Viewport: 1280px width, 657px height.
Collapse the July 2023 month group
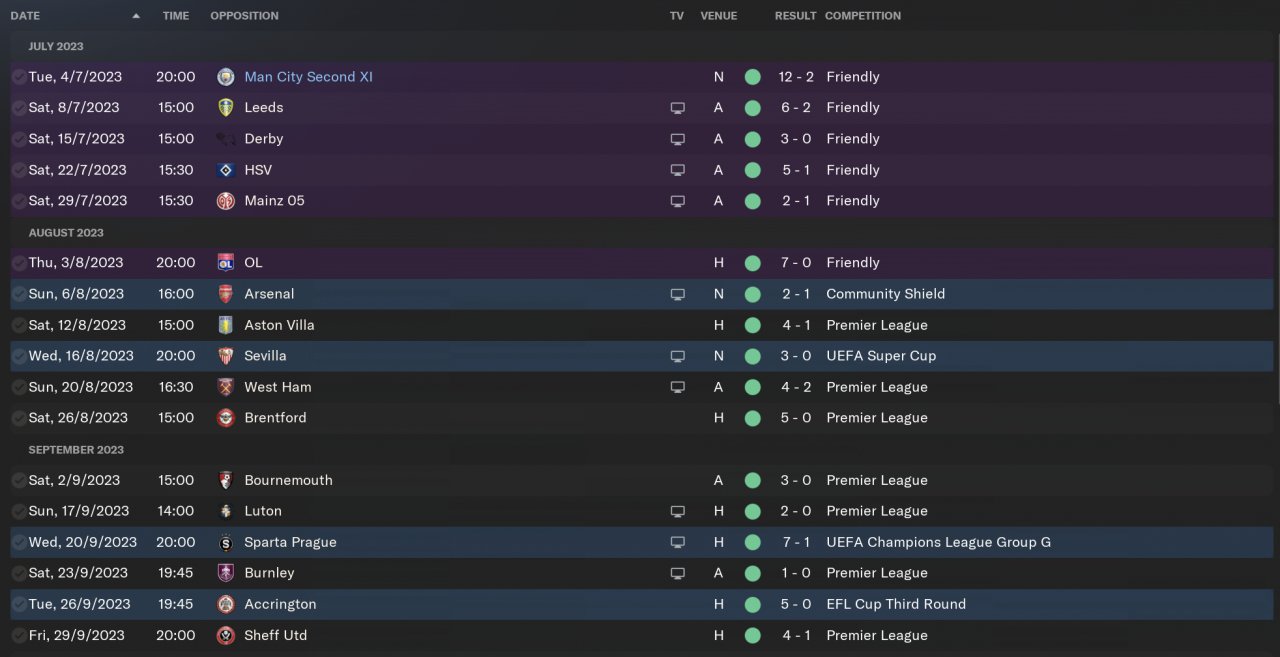pyautogui.click(x=56, y=46)
